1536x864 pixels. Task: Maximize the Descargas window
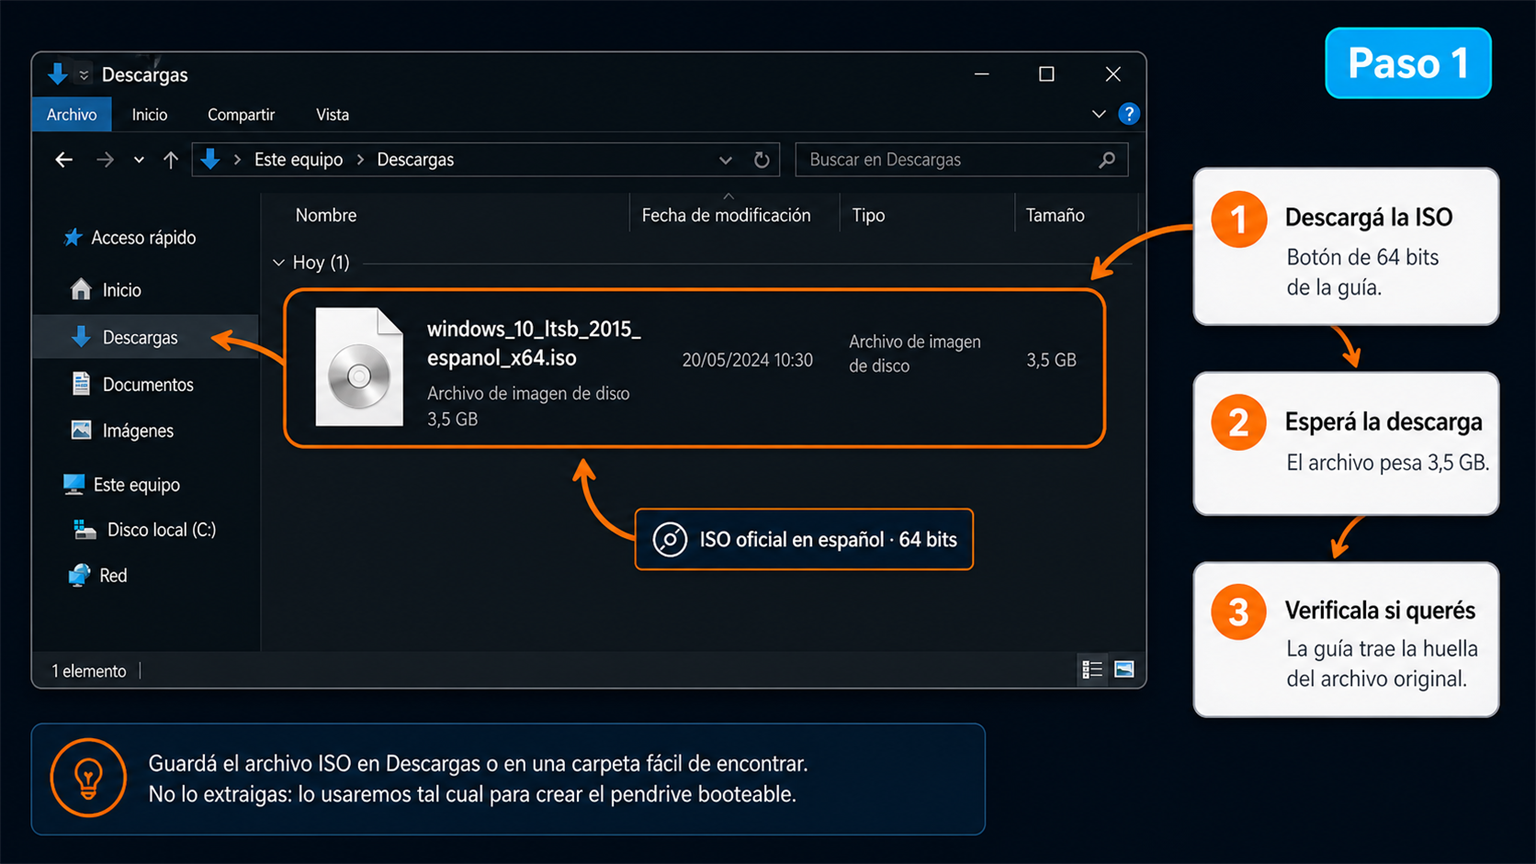tap(1046, 74)
